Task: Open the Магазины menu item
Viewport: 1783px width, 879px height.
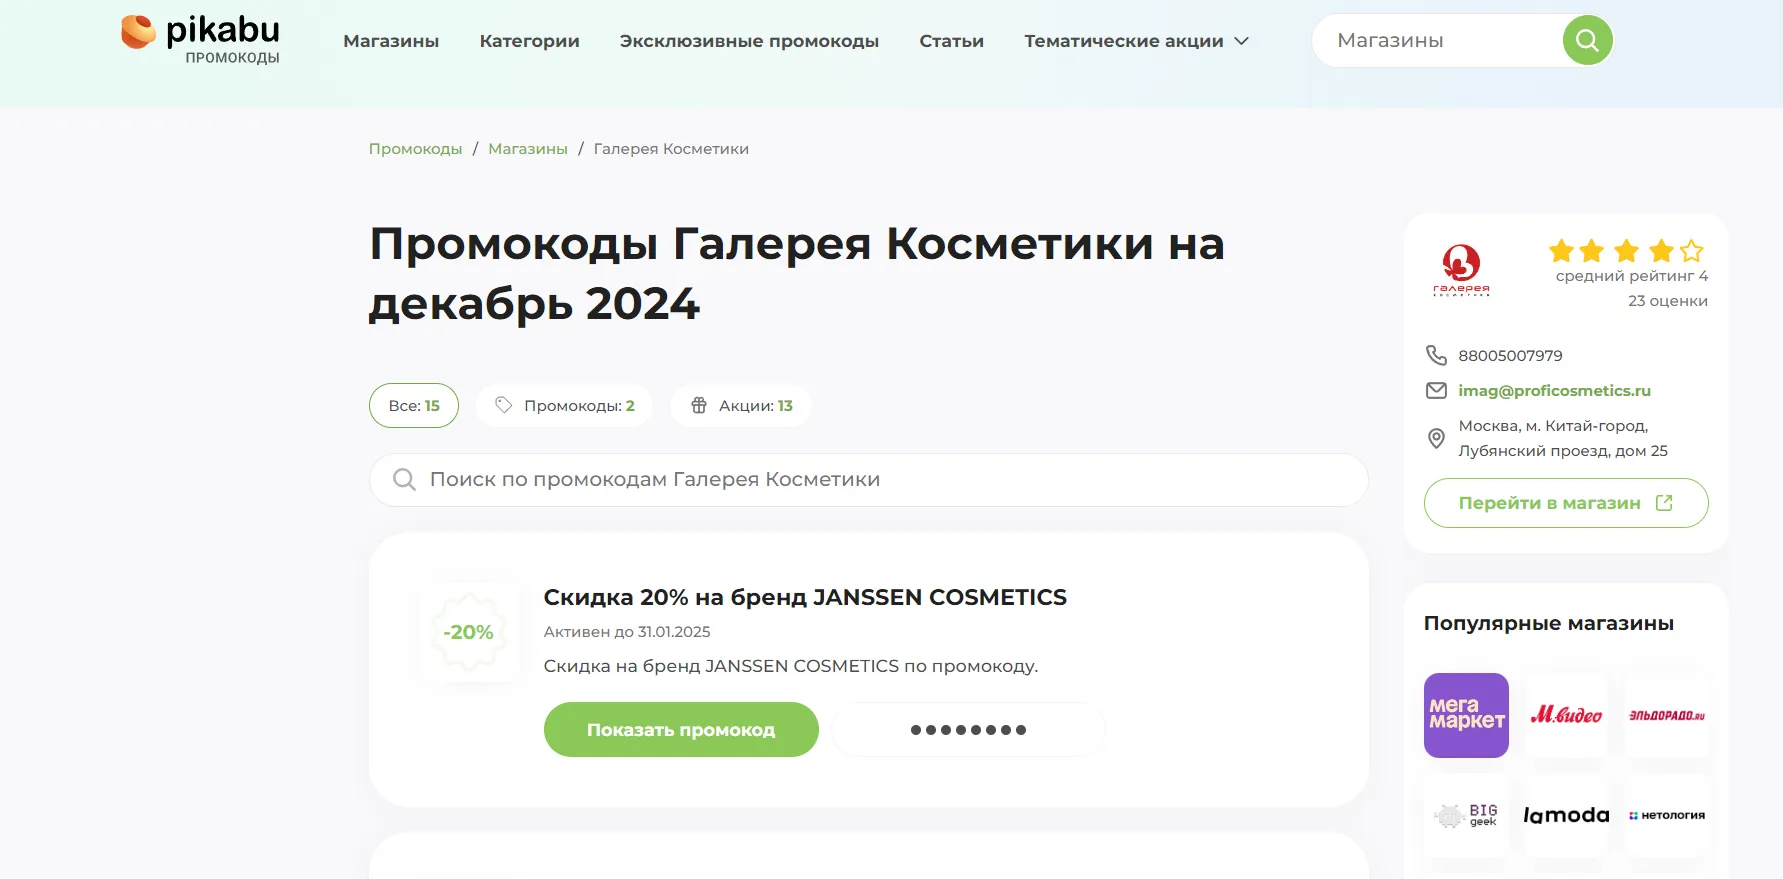Action: (x=391, y=41)
